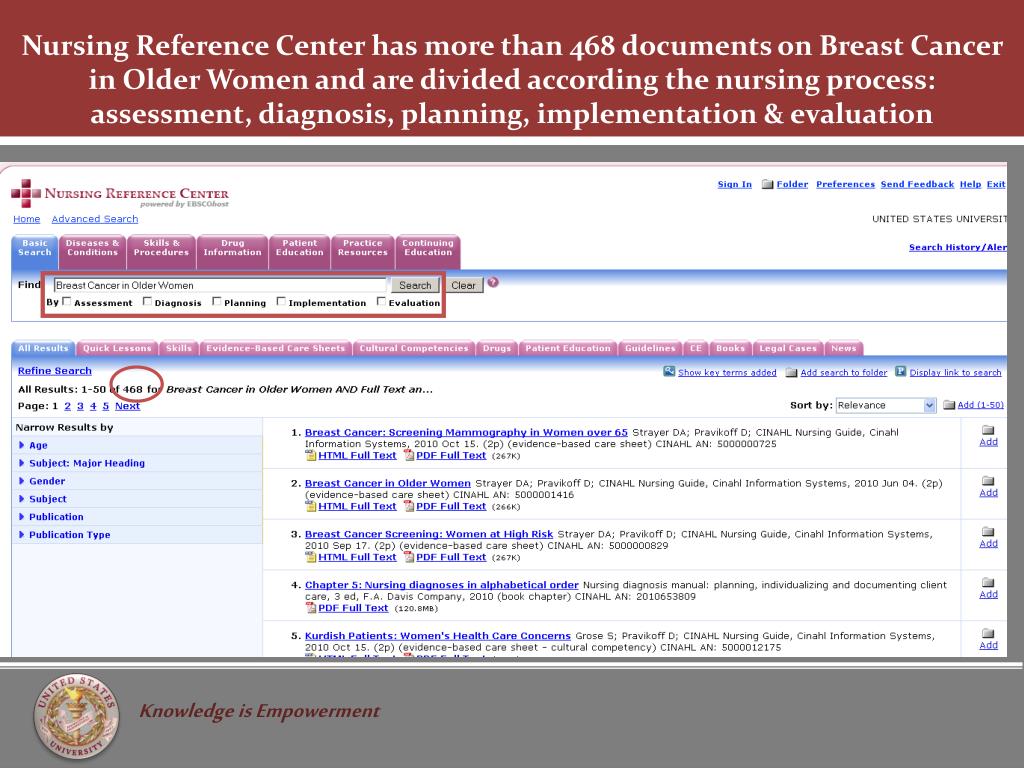Click HTML icon for Breast Cancer in Older Women

tap(311, 506)
